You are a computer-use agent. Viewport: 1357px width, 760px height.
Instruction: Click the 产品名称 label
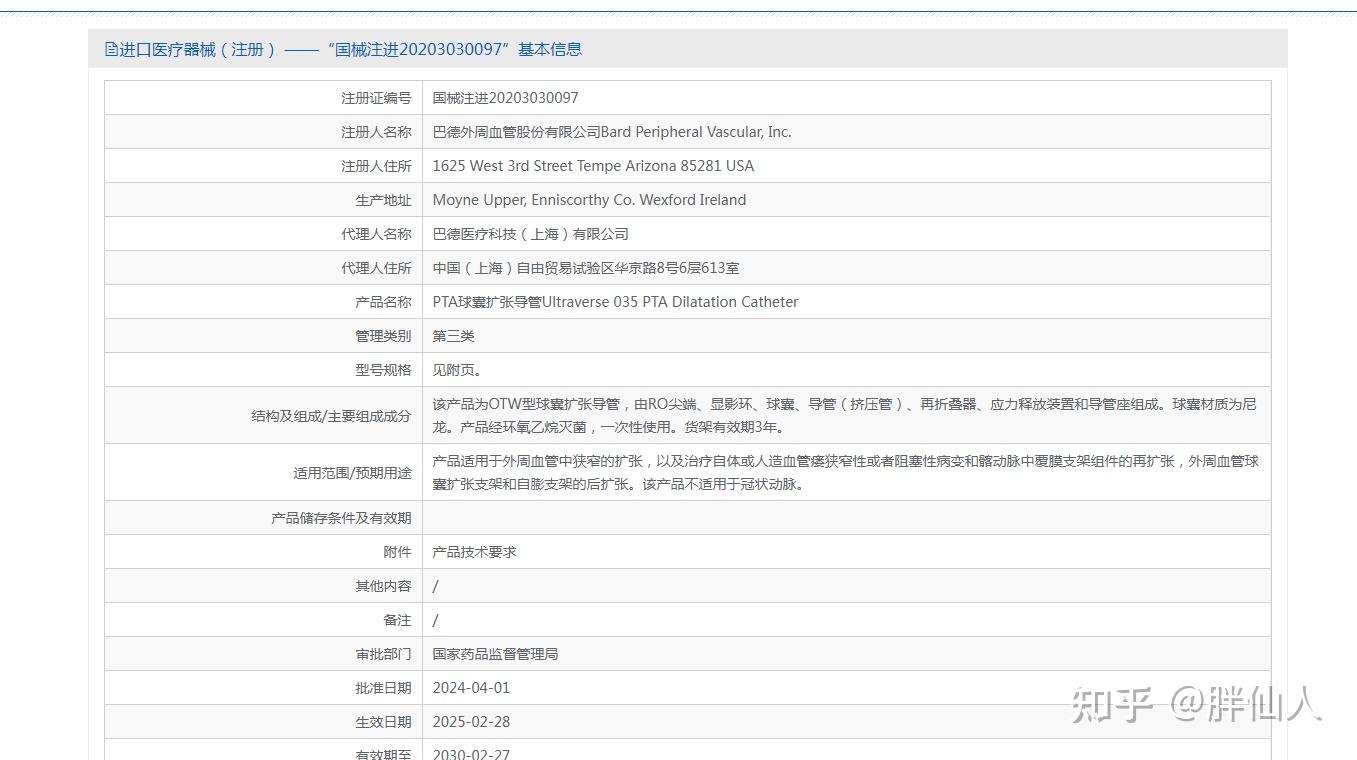click(383, 302)
